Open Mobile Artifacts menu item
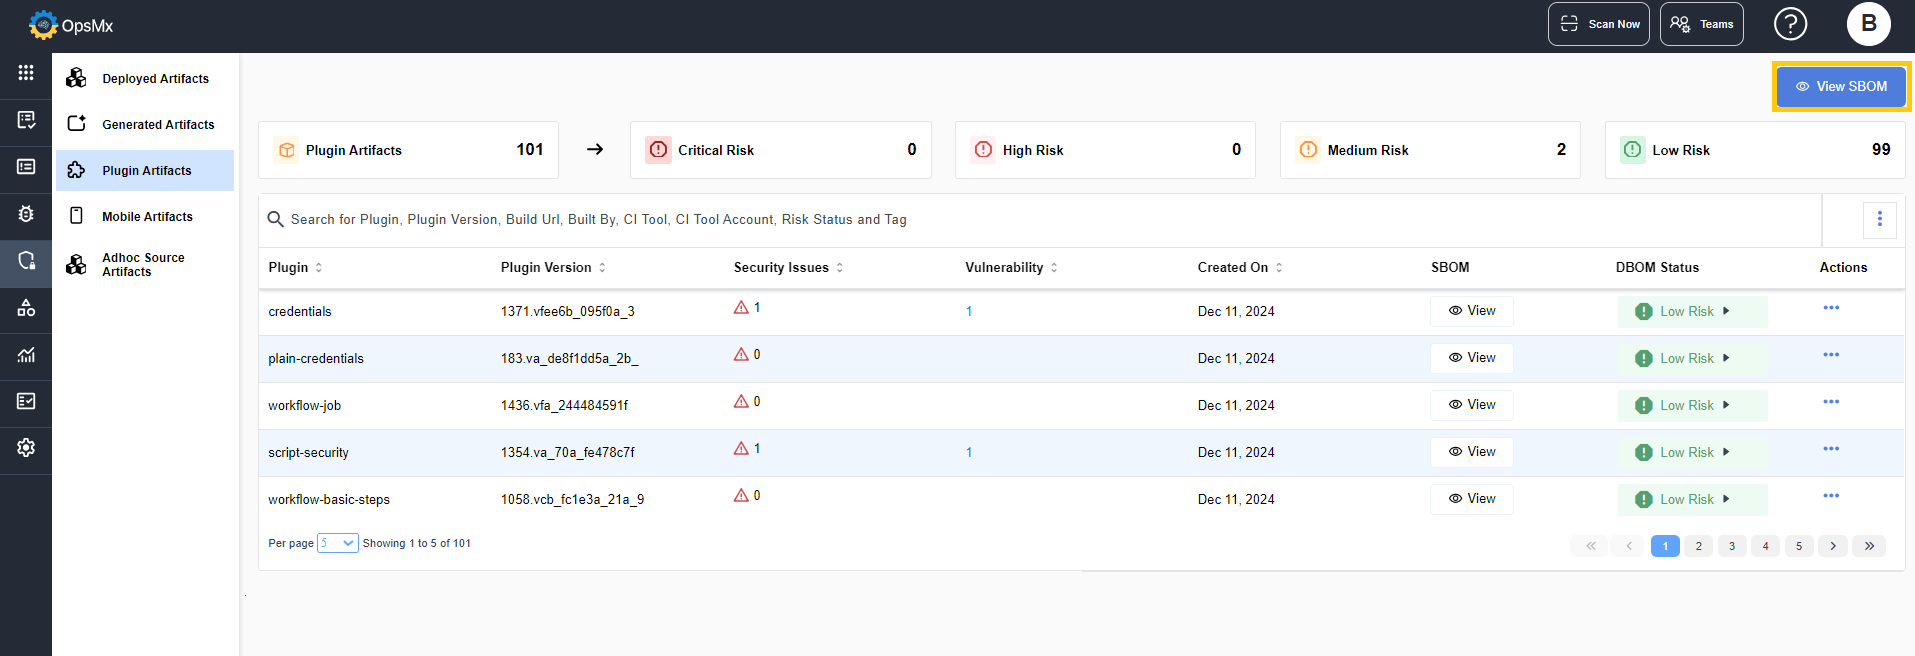The width and height of the screenshot is (1915, 656). coord(147,217)
